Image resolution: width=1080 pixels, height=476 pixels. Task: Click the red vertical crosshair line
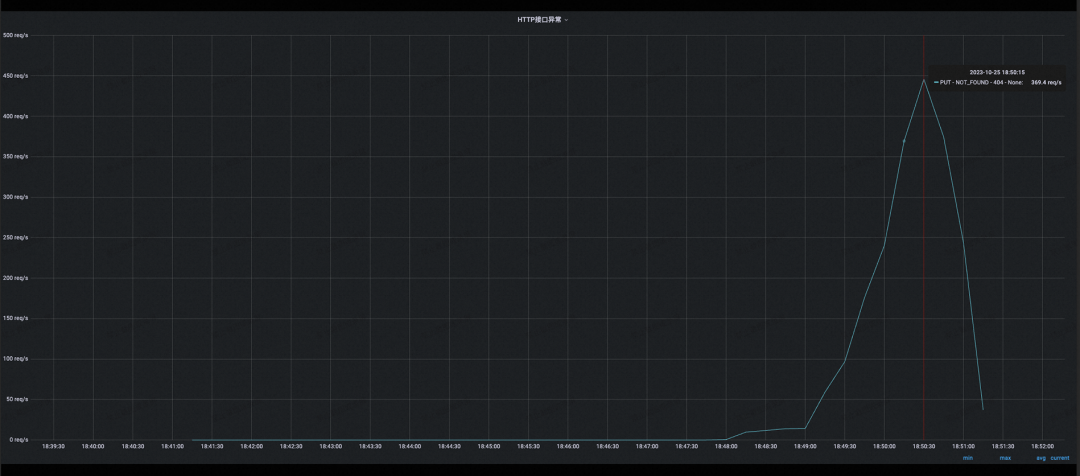click(924, 276)
